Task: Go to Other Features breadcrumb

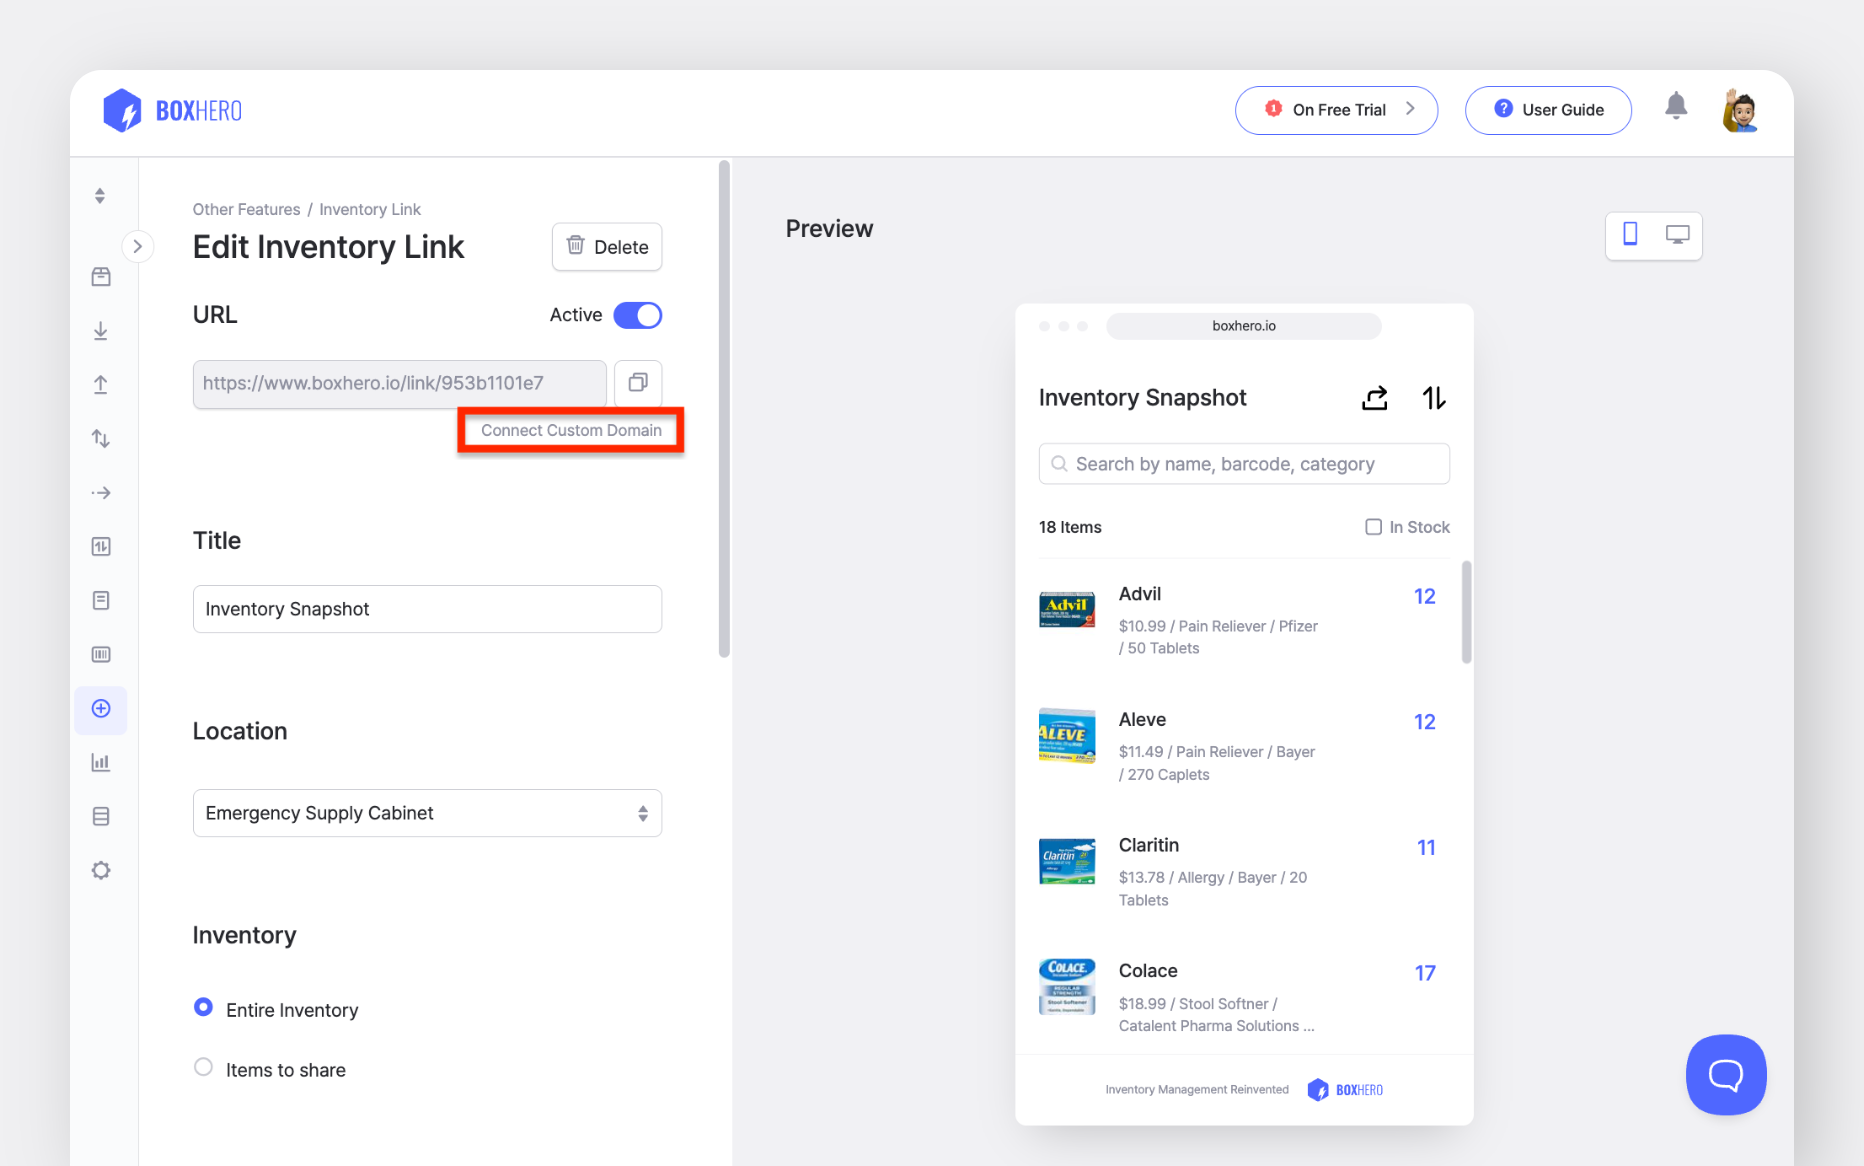Action: (246, 209)
